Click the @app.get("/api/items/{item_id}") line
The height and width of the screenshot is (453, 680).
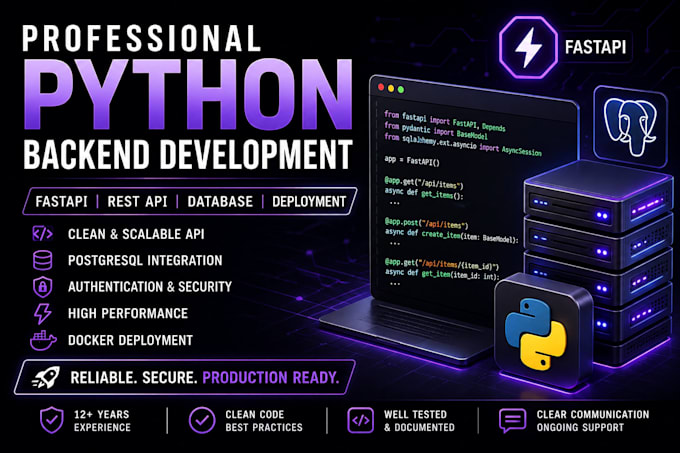pyautogui.click(x=441, y=264)
